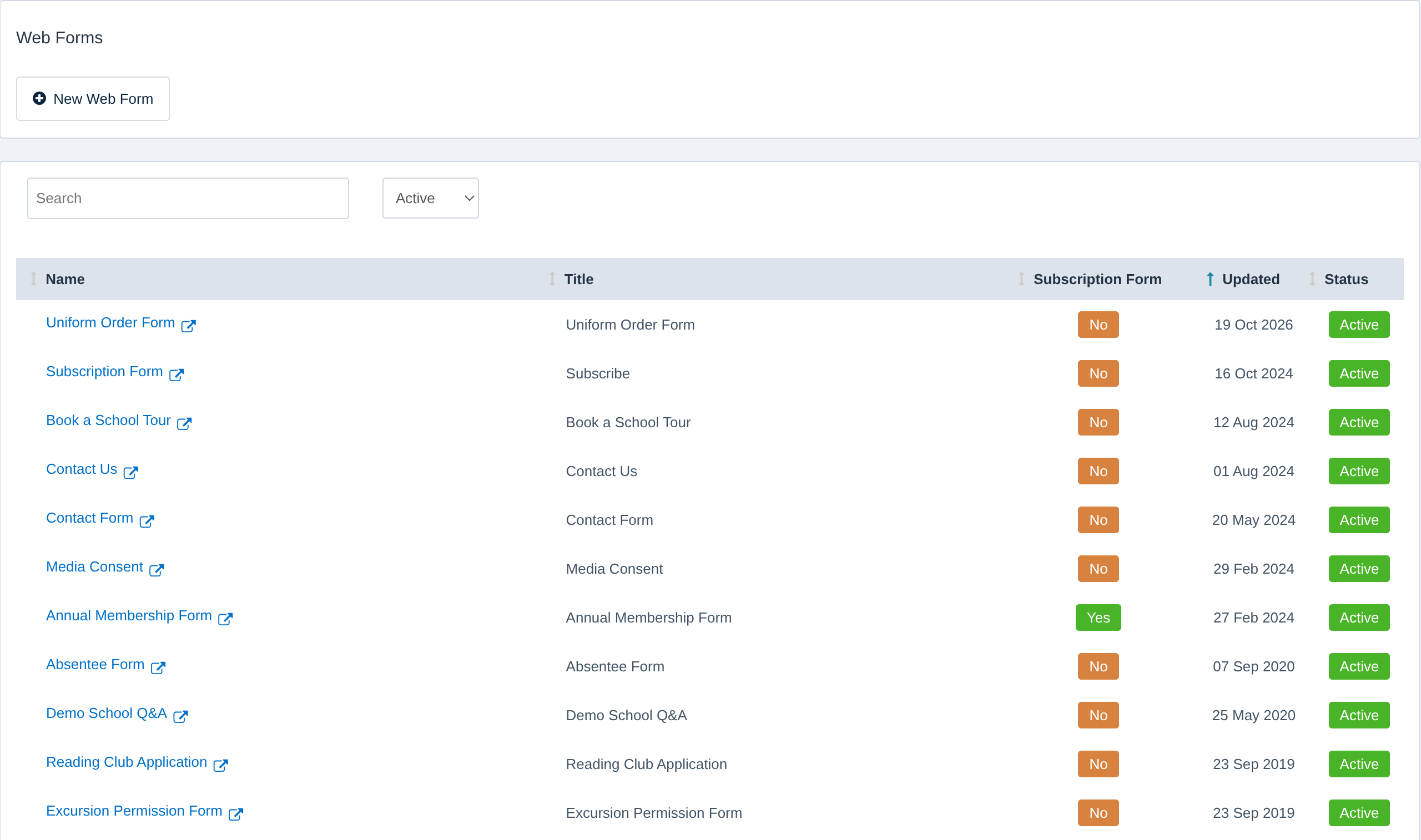The image size is (1421, 840).
Task: Focus the Search input field
Action: pos(188,198)
